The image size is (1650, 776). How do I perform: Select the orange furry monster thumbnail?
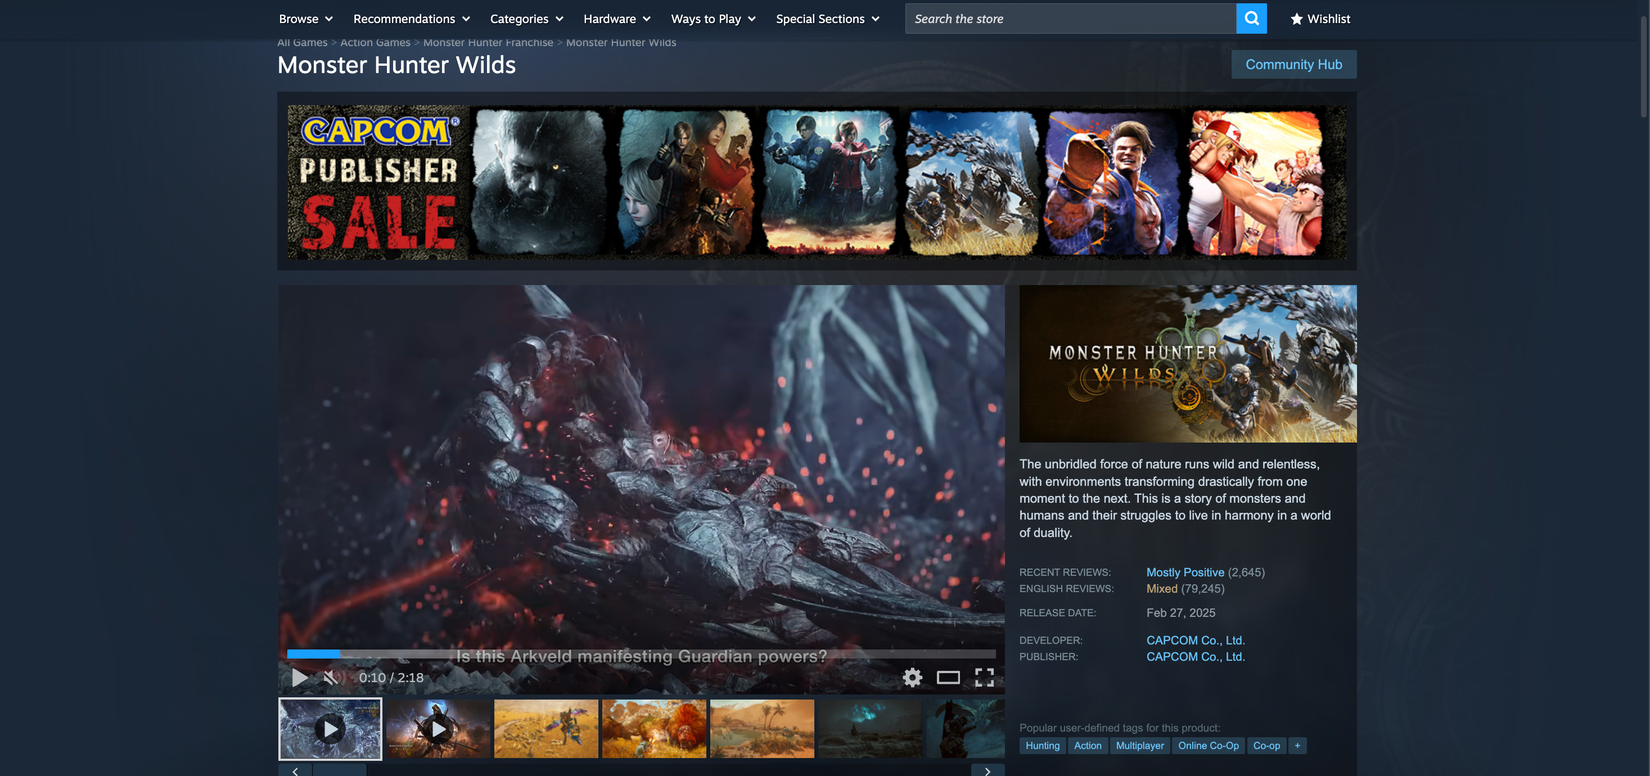click(x=654, y=729)
